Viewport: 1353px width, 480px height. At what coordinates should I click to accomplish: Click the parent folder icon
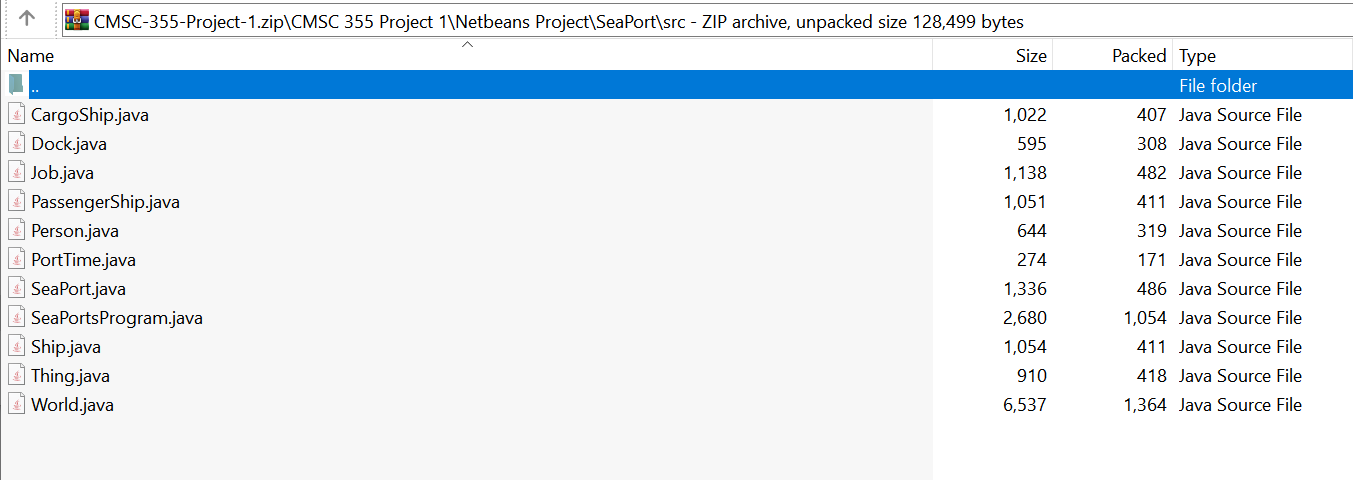click(x=16, y=85)
